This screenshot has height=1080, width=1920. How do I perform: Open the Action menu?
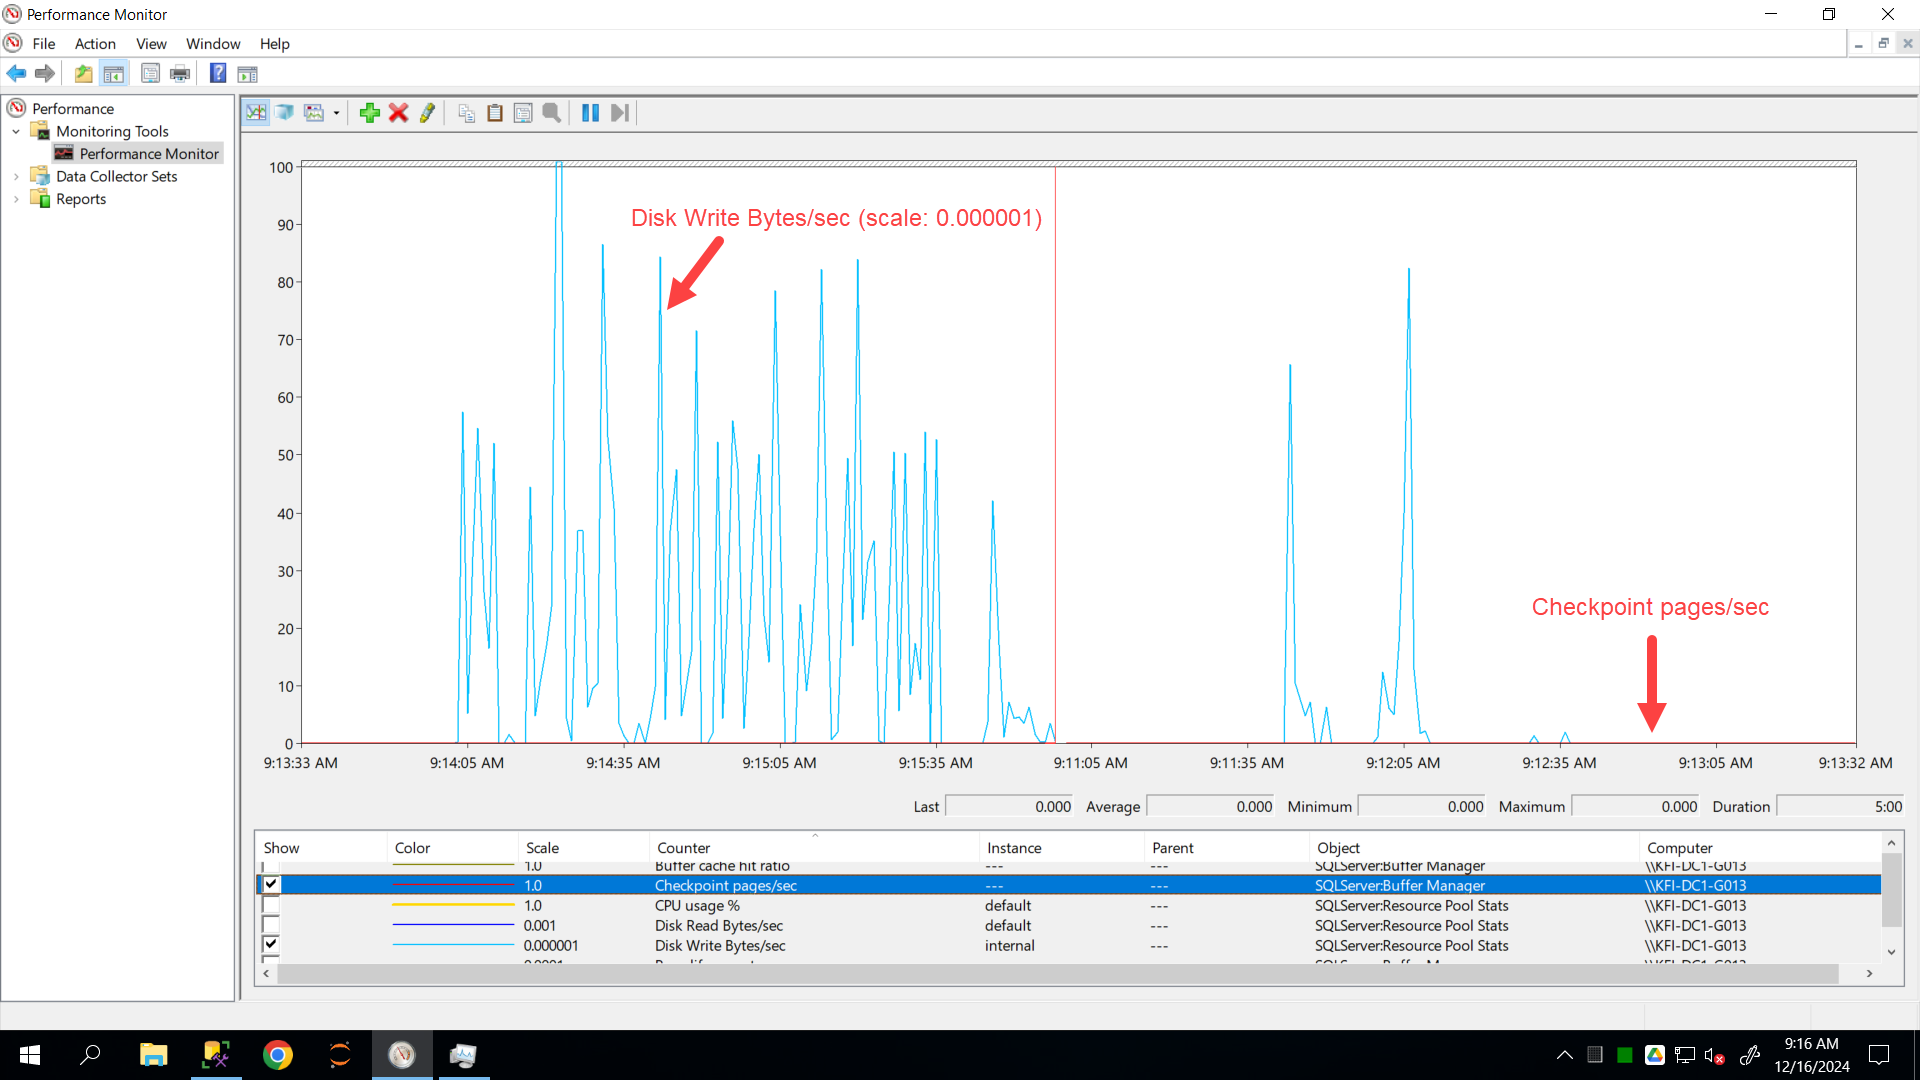click(95, 43)
